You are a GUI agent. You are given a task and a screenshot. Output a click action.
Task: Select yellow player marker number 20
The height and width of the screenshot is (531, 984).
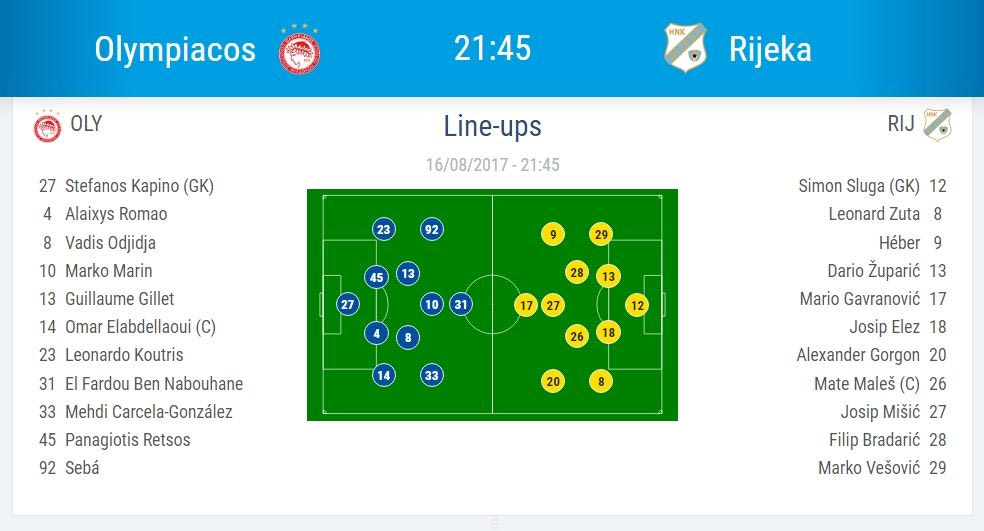(553, 381)
